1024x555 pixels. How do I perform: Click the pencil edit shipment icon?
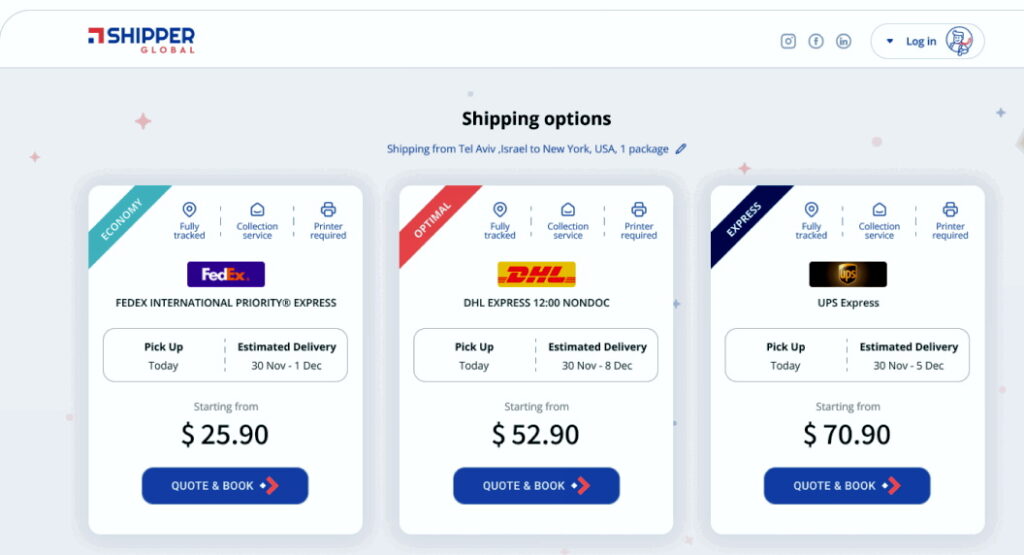coord(681,149)
